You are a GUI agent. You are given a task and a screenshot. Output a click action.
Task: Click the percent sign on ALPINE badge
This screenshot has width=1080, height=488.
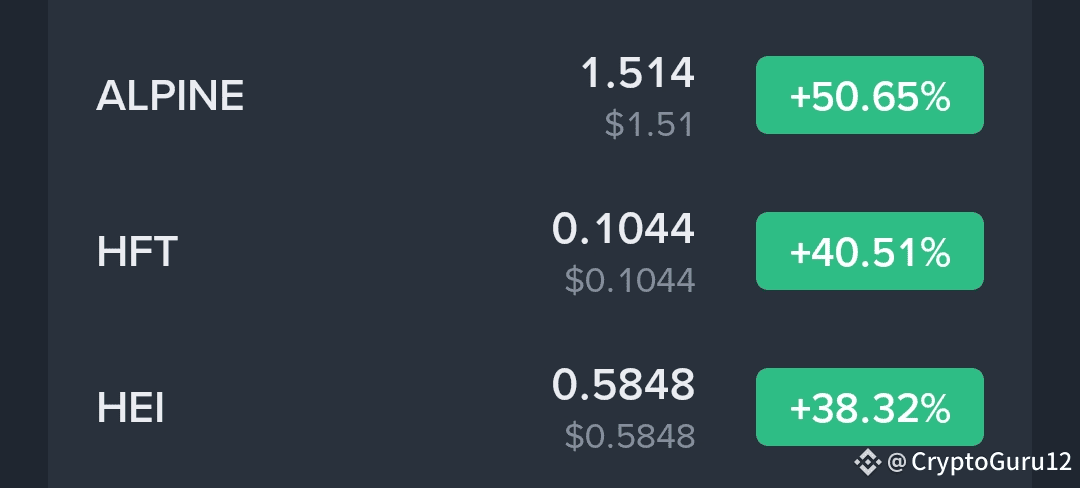[x=935, y=97]
